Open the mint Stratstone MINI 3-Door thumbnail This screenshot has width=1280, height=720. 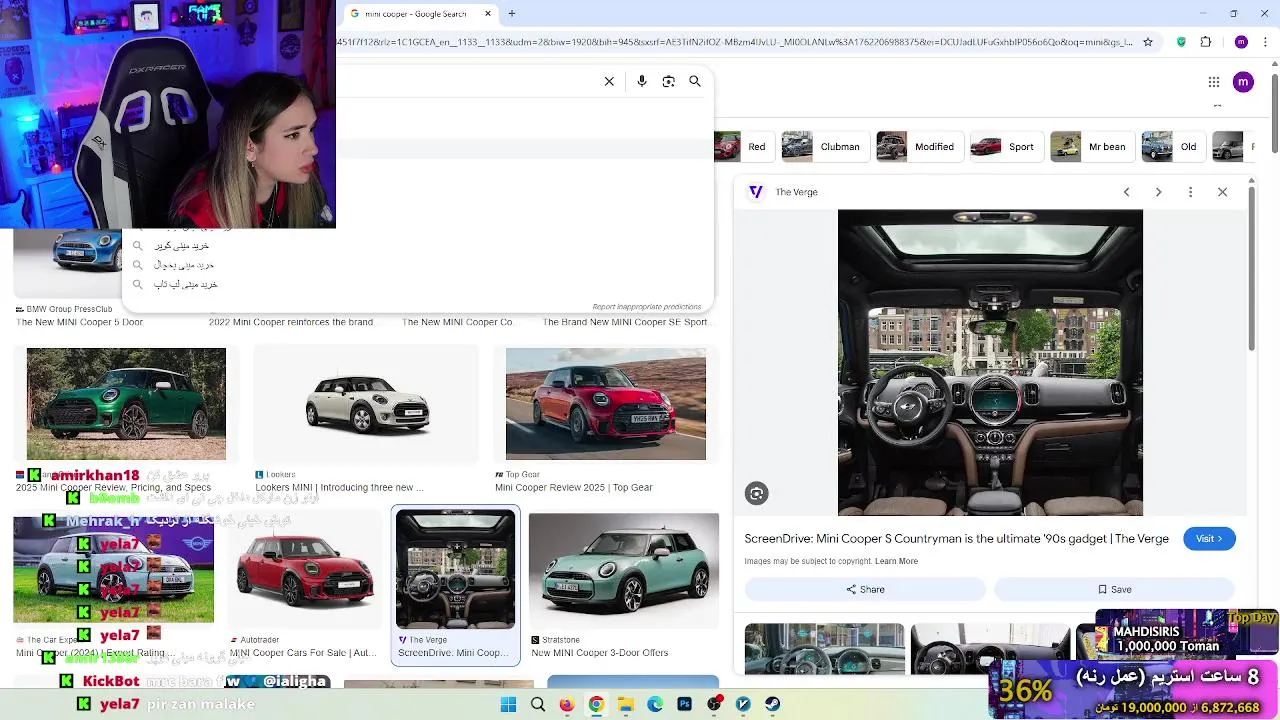tap(624, 570)
